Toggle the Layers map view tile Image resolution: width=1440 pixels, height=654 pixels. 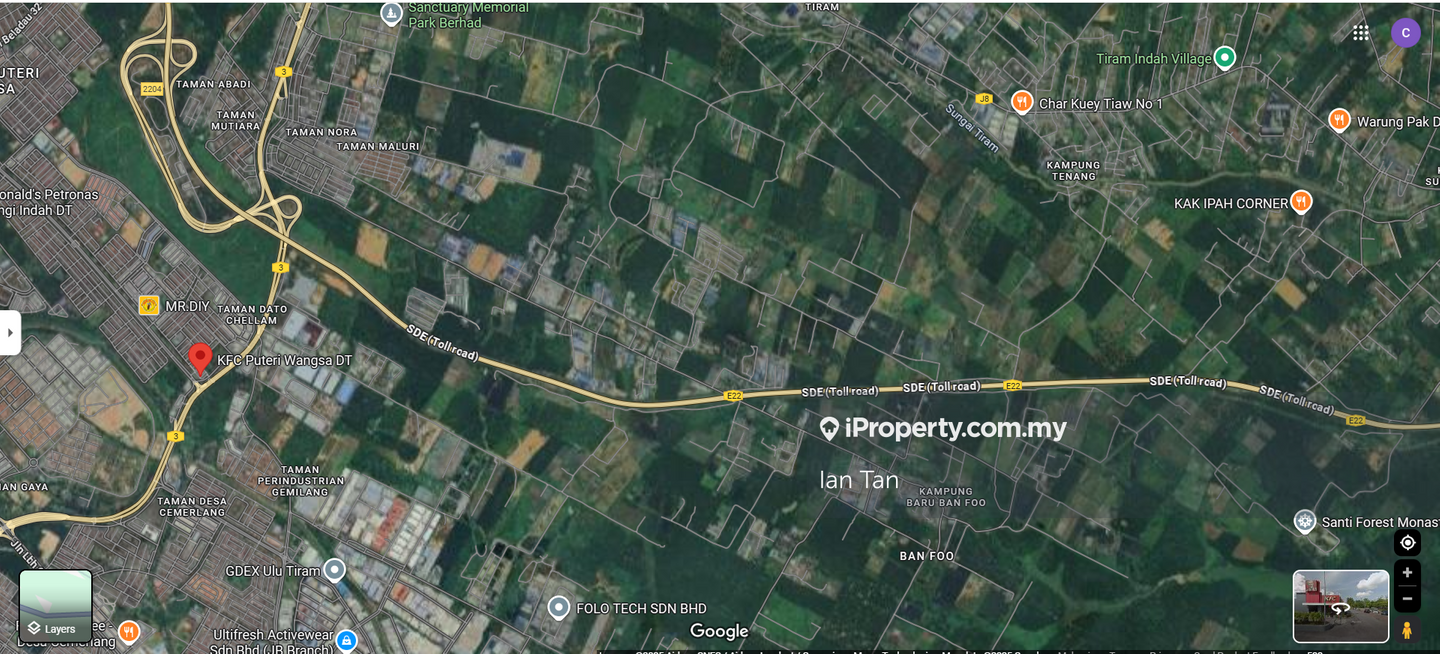(x=56, y=606)
